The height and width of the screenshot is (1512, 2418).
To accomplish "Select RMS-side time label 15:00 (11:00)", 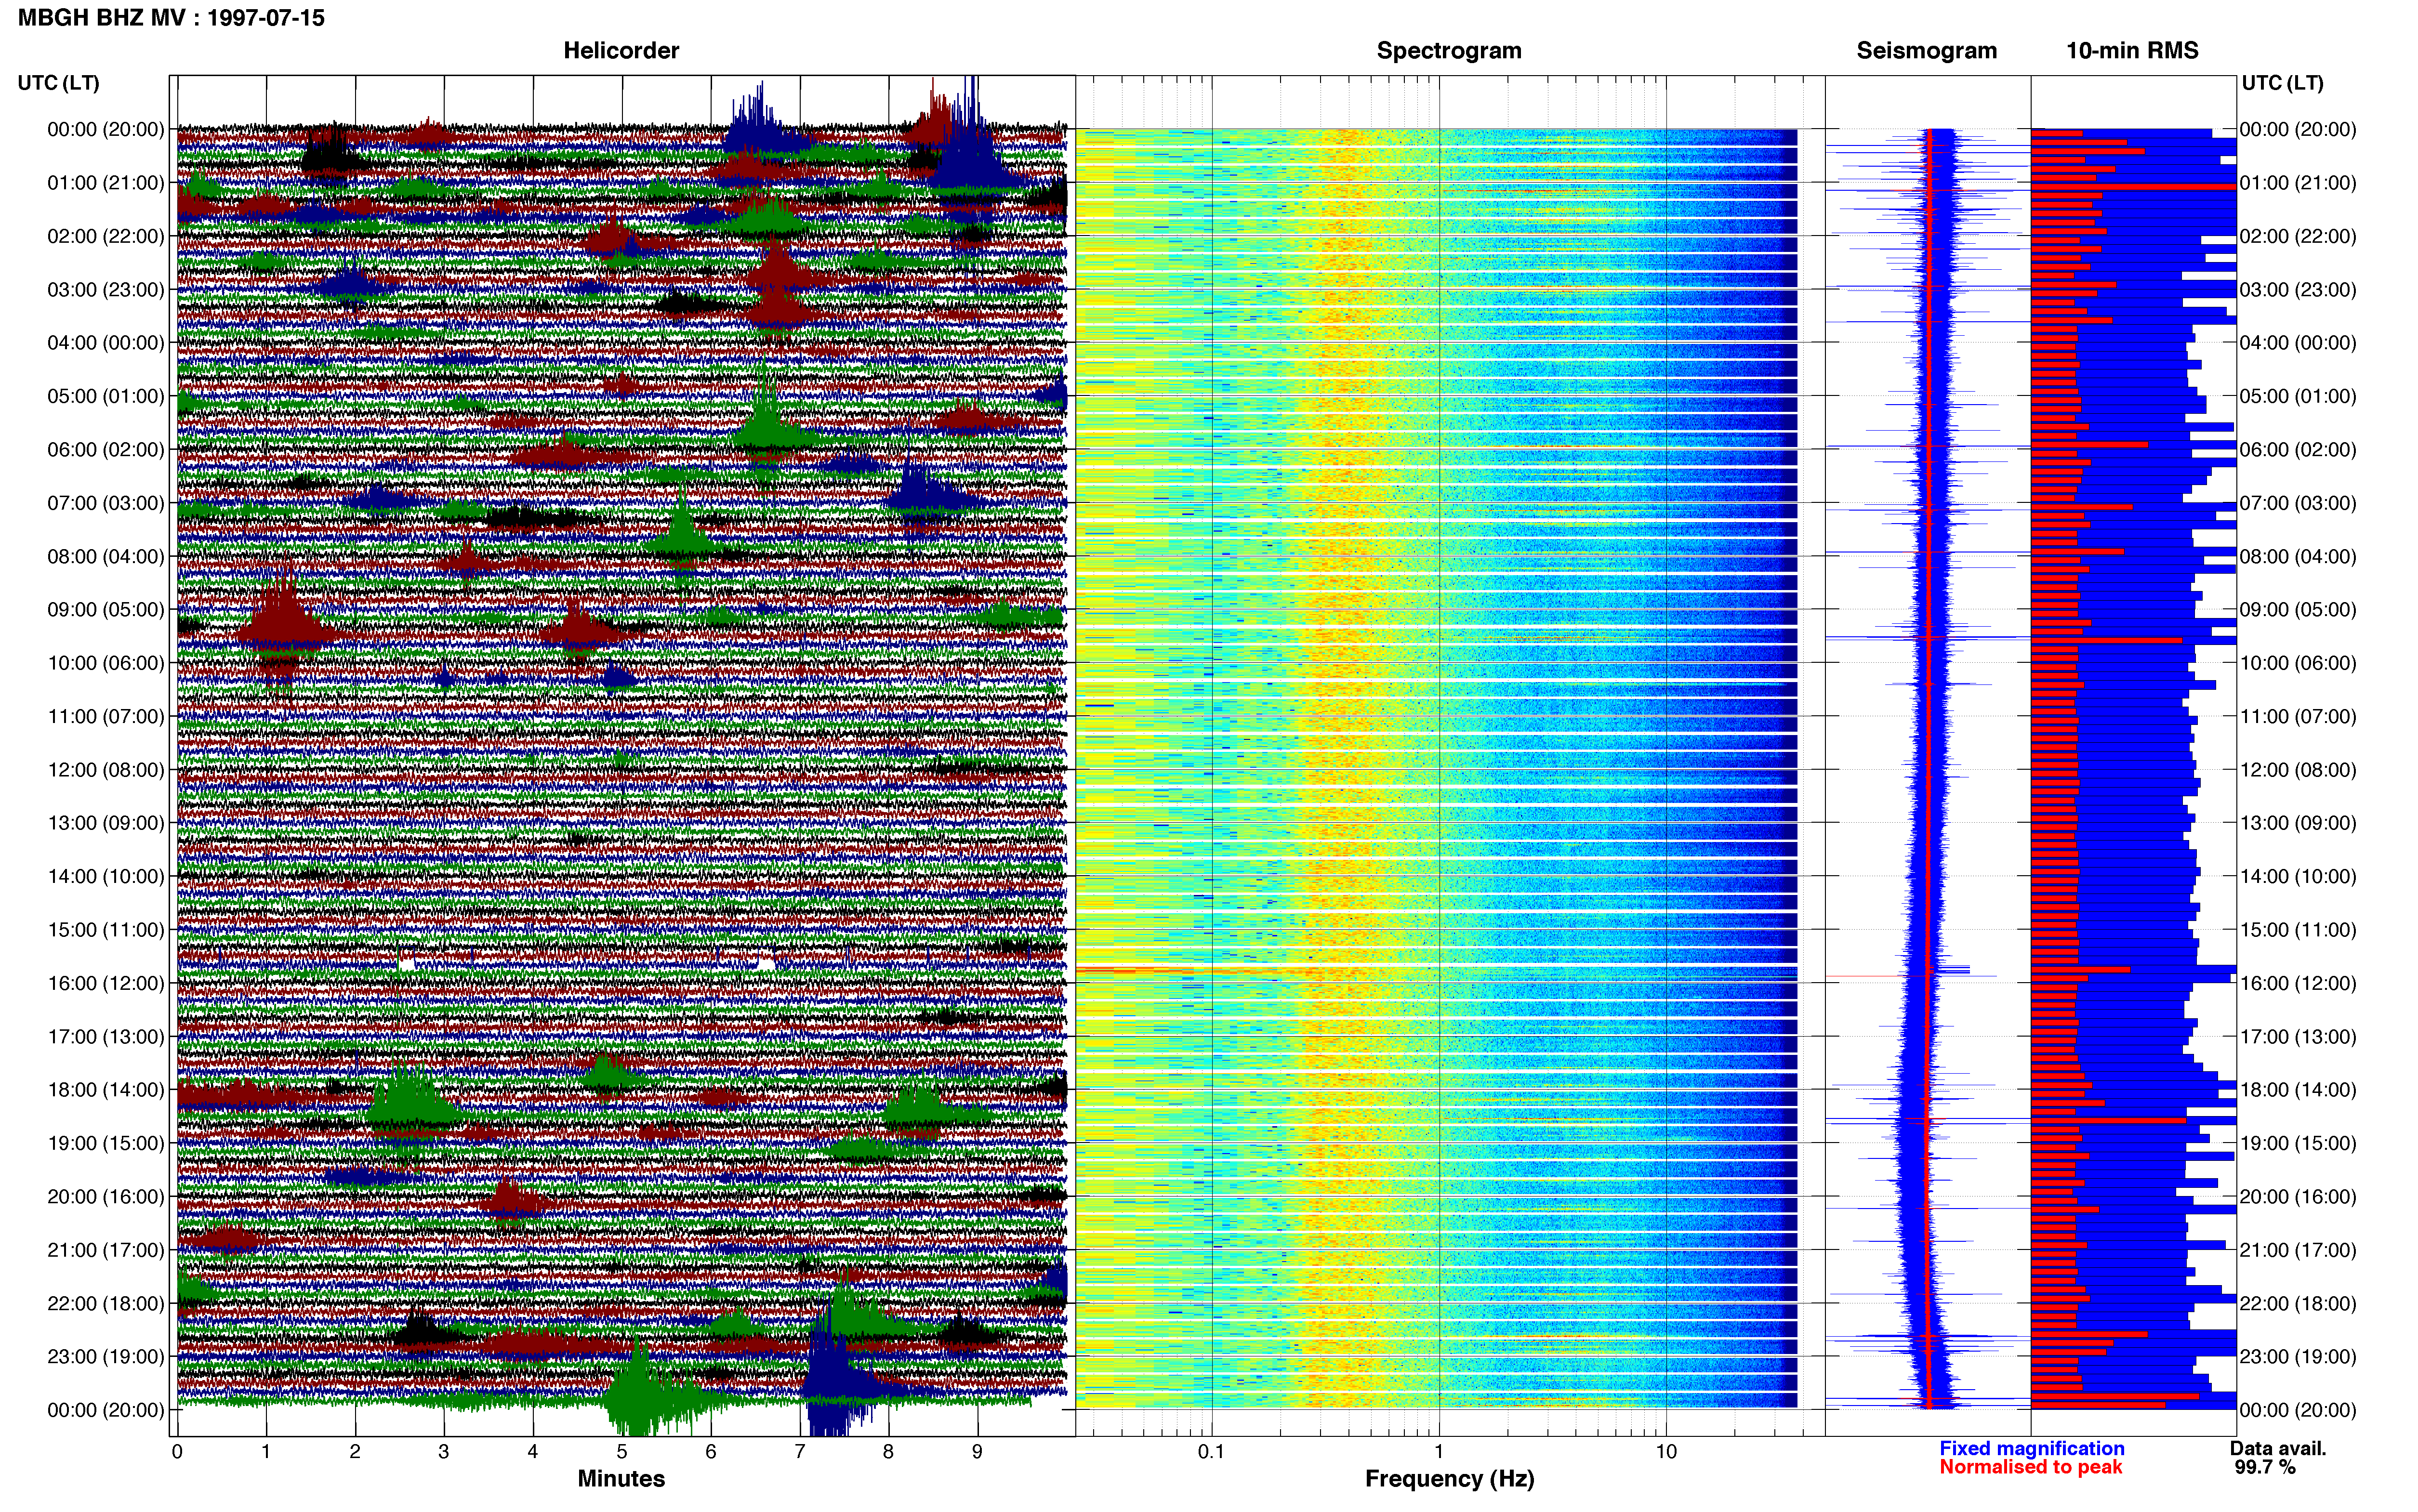I will click(x=2298, y=930).
